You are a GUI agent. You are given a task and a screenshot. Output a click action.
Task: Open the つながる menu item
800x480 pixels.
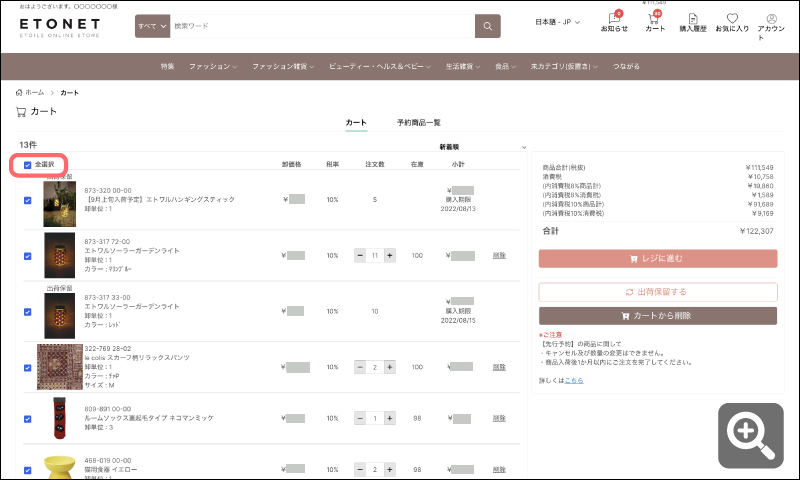click(626, 66)
